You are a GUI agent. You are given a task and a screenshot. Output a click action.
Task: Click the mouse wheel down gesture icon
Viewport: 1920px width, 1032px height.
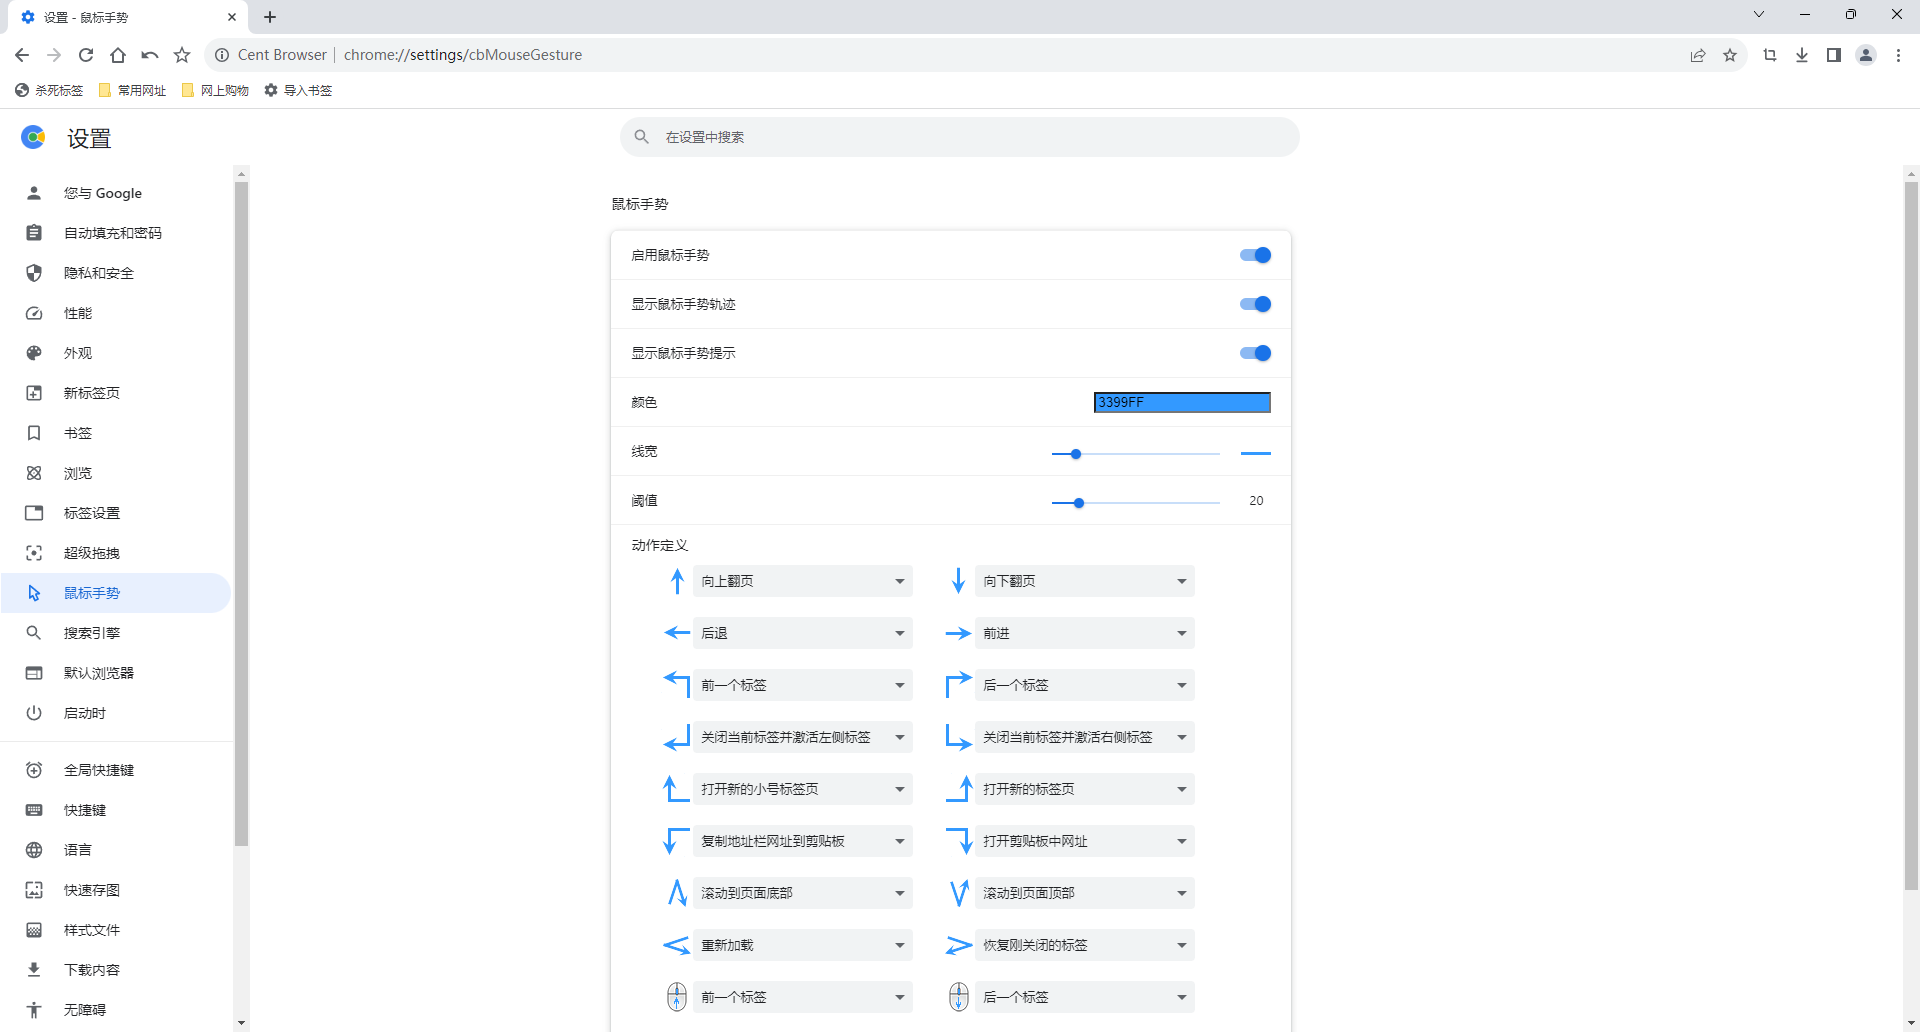(x=959, y=997)
